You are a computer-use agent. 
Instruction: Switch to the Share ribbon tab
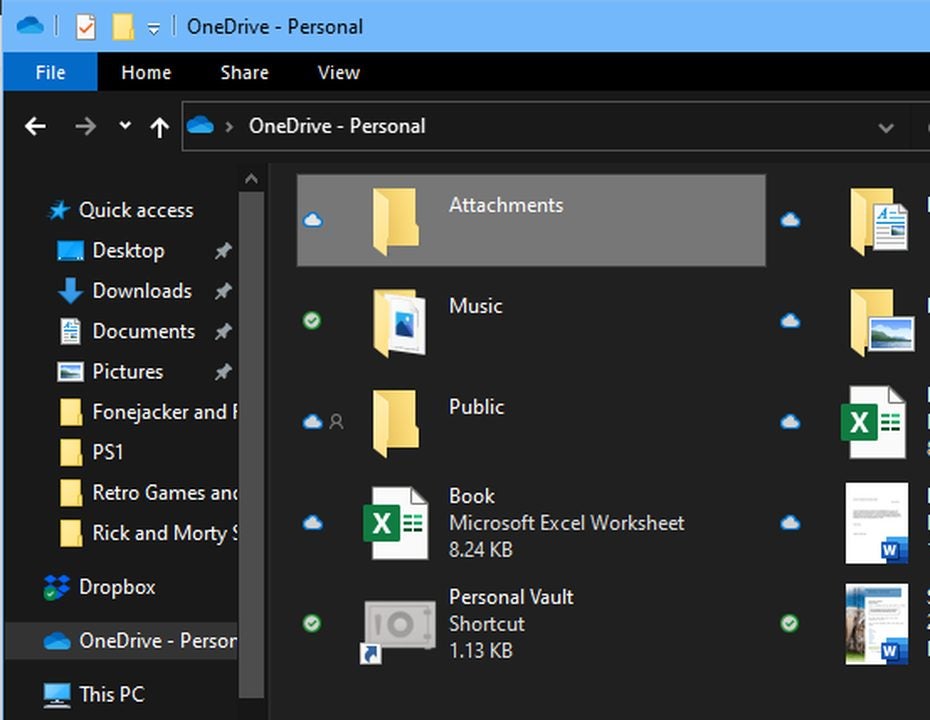[244, 72]
